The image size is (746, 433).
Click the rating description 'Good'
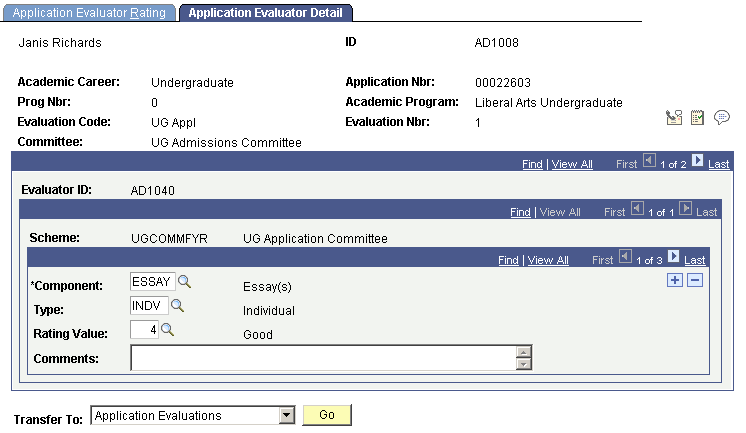pos(258,335)
